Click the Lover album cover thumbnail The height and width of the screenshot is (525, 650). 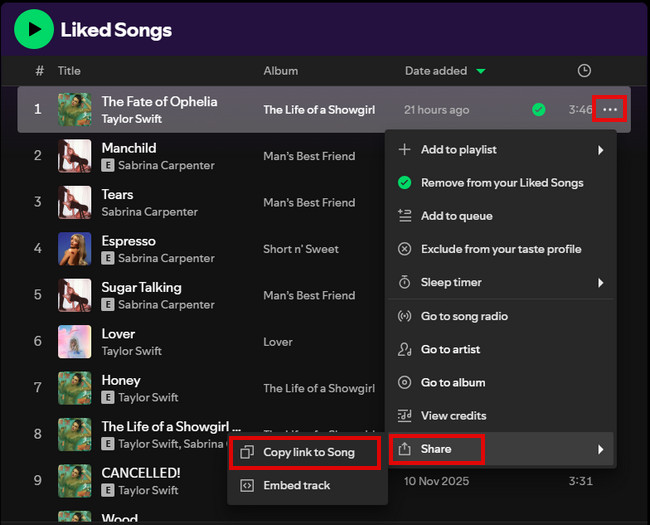pos(75,342)
